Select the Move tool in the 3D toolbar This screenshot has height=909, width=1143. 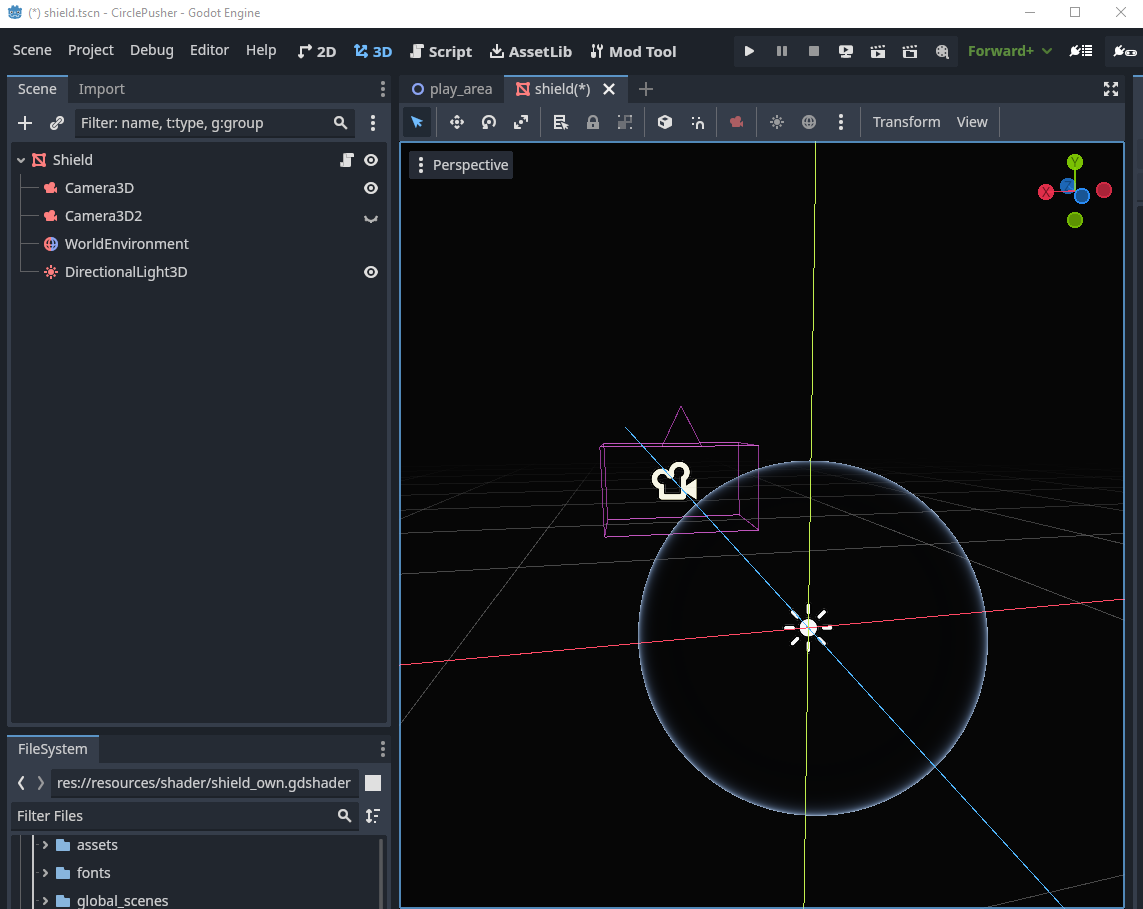coord(456,121)
